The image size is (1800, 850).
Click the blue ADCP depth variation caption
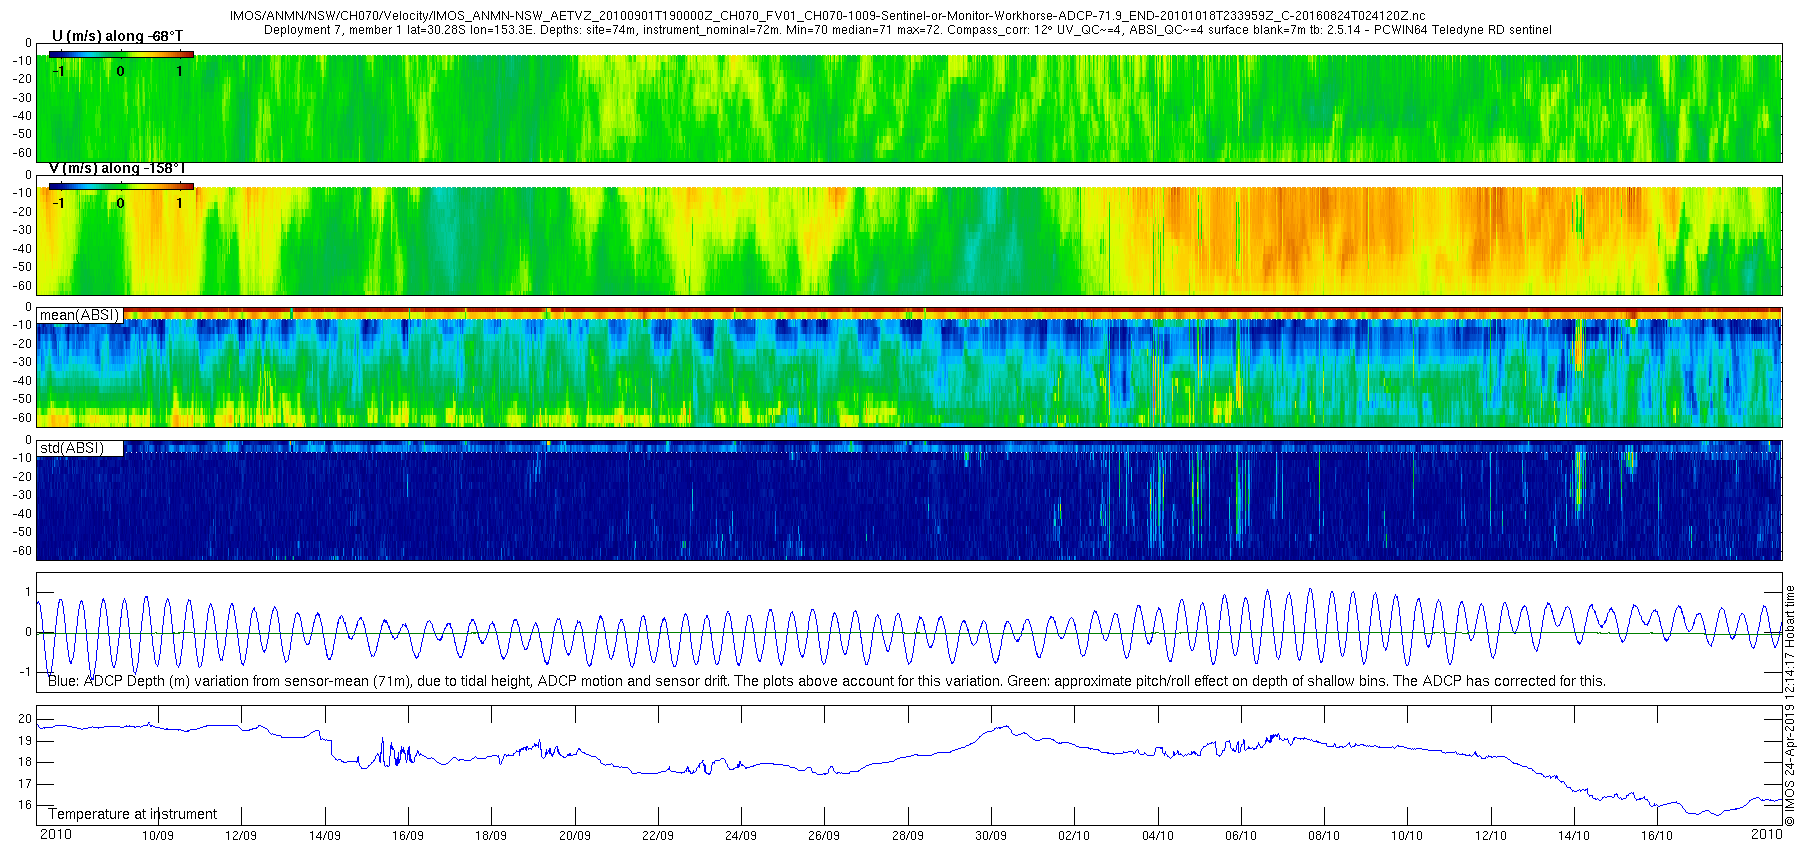point(826,681)
